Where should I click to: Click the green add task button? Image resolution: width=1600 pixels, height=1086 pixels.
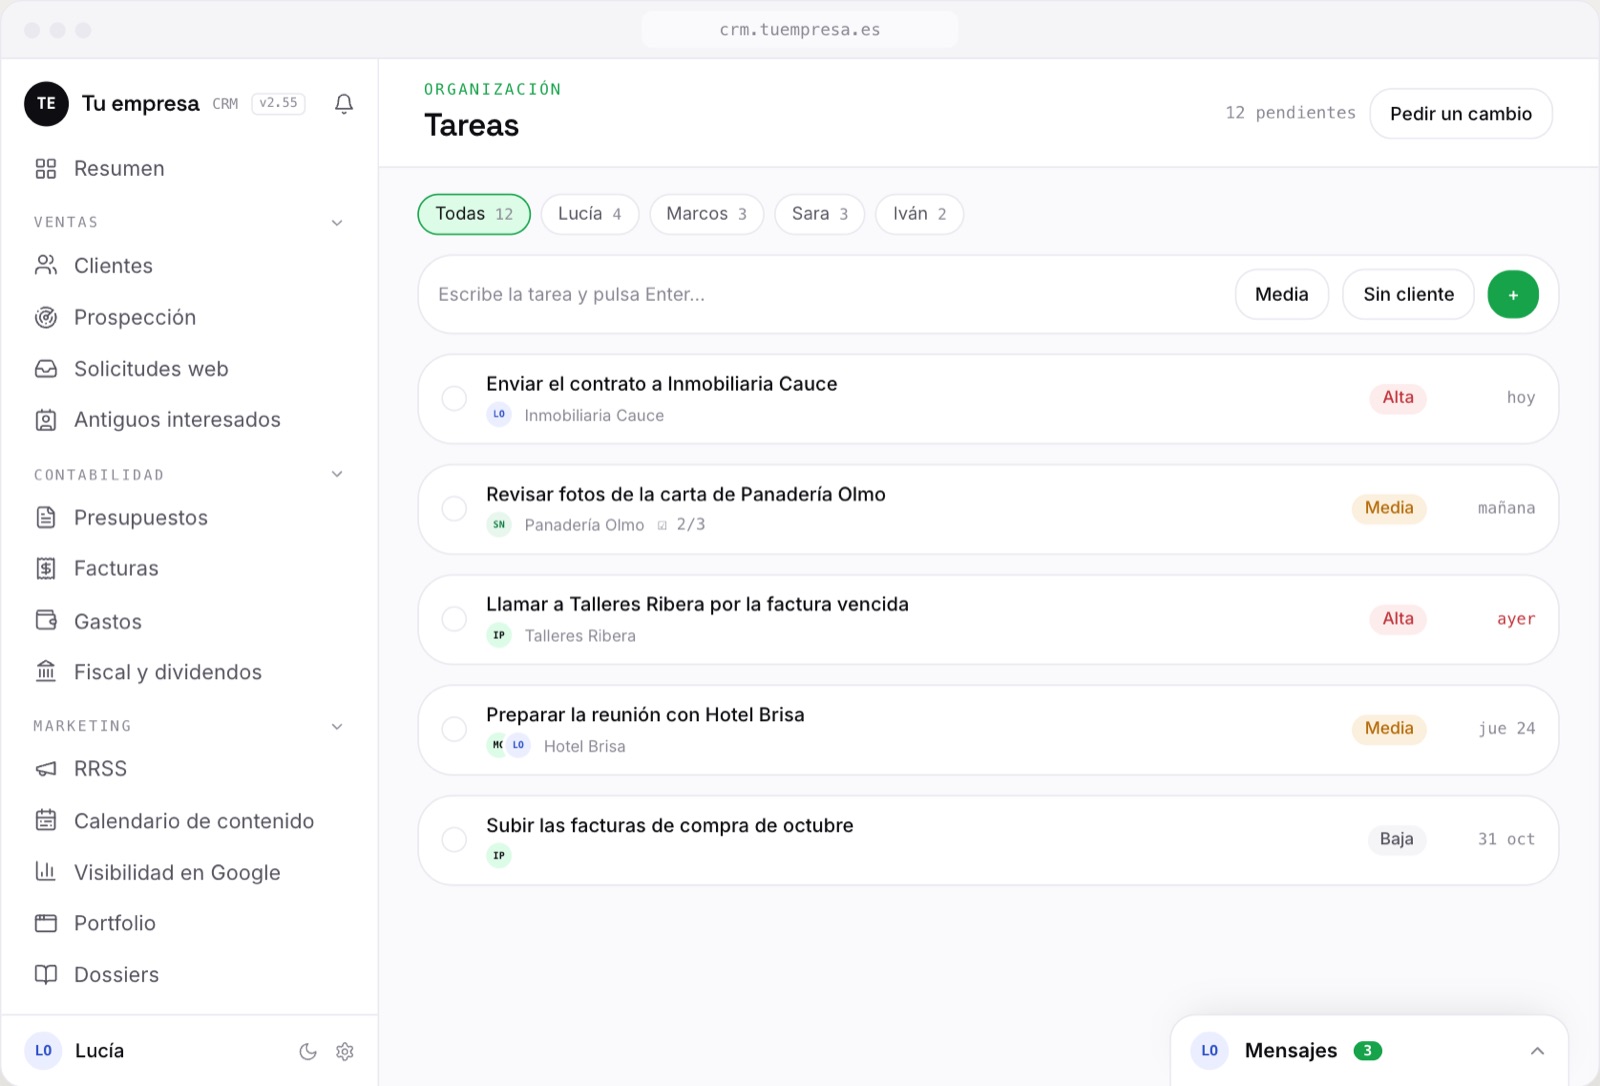[1513, 294]
